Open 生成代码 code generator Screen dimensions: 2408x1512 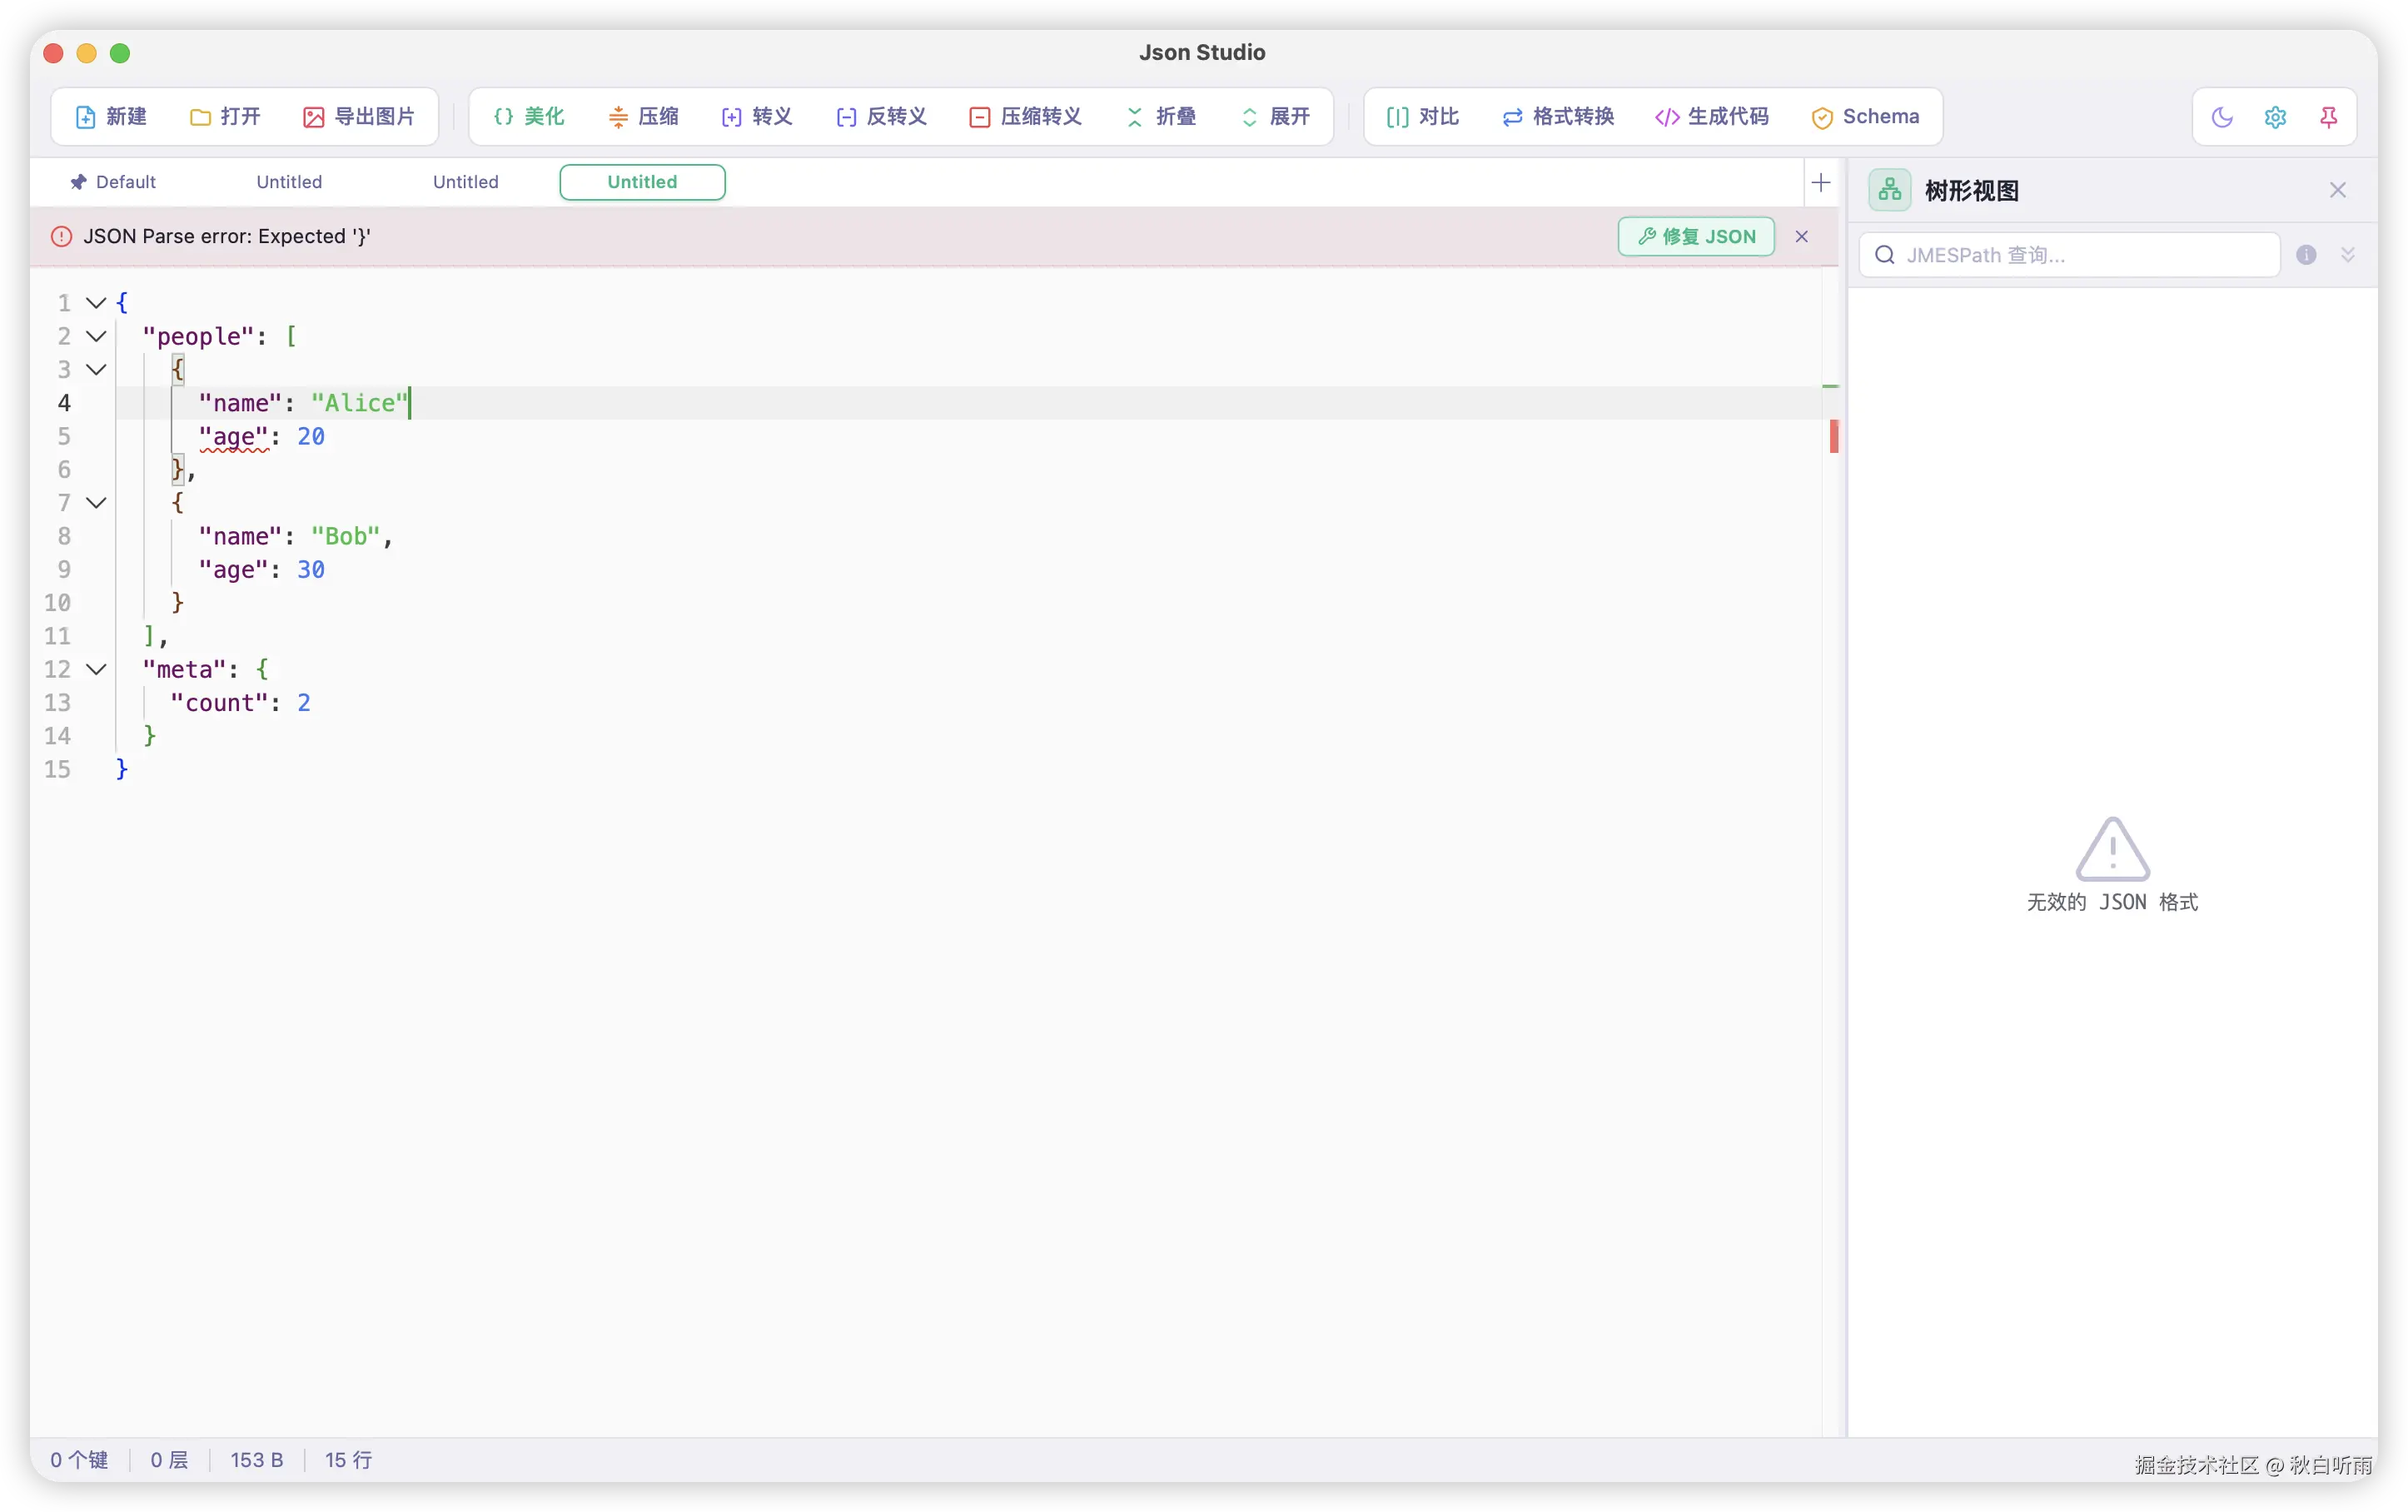(1712, 117)
